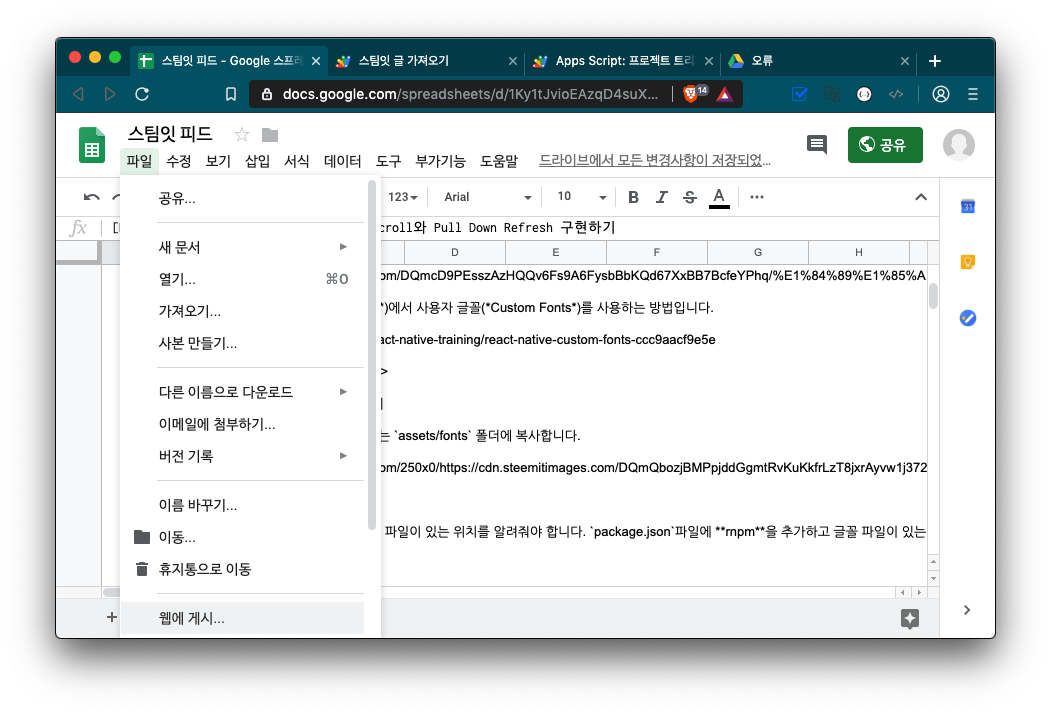This screenshot has width=1051, height=712.
Task: Click the Bold formatting icon
Action: point(633,197)
